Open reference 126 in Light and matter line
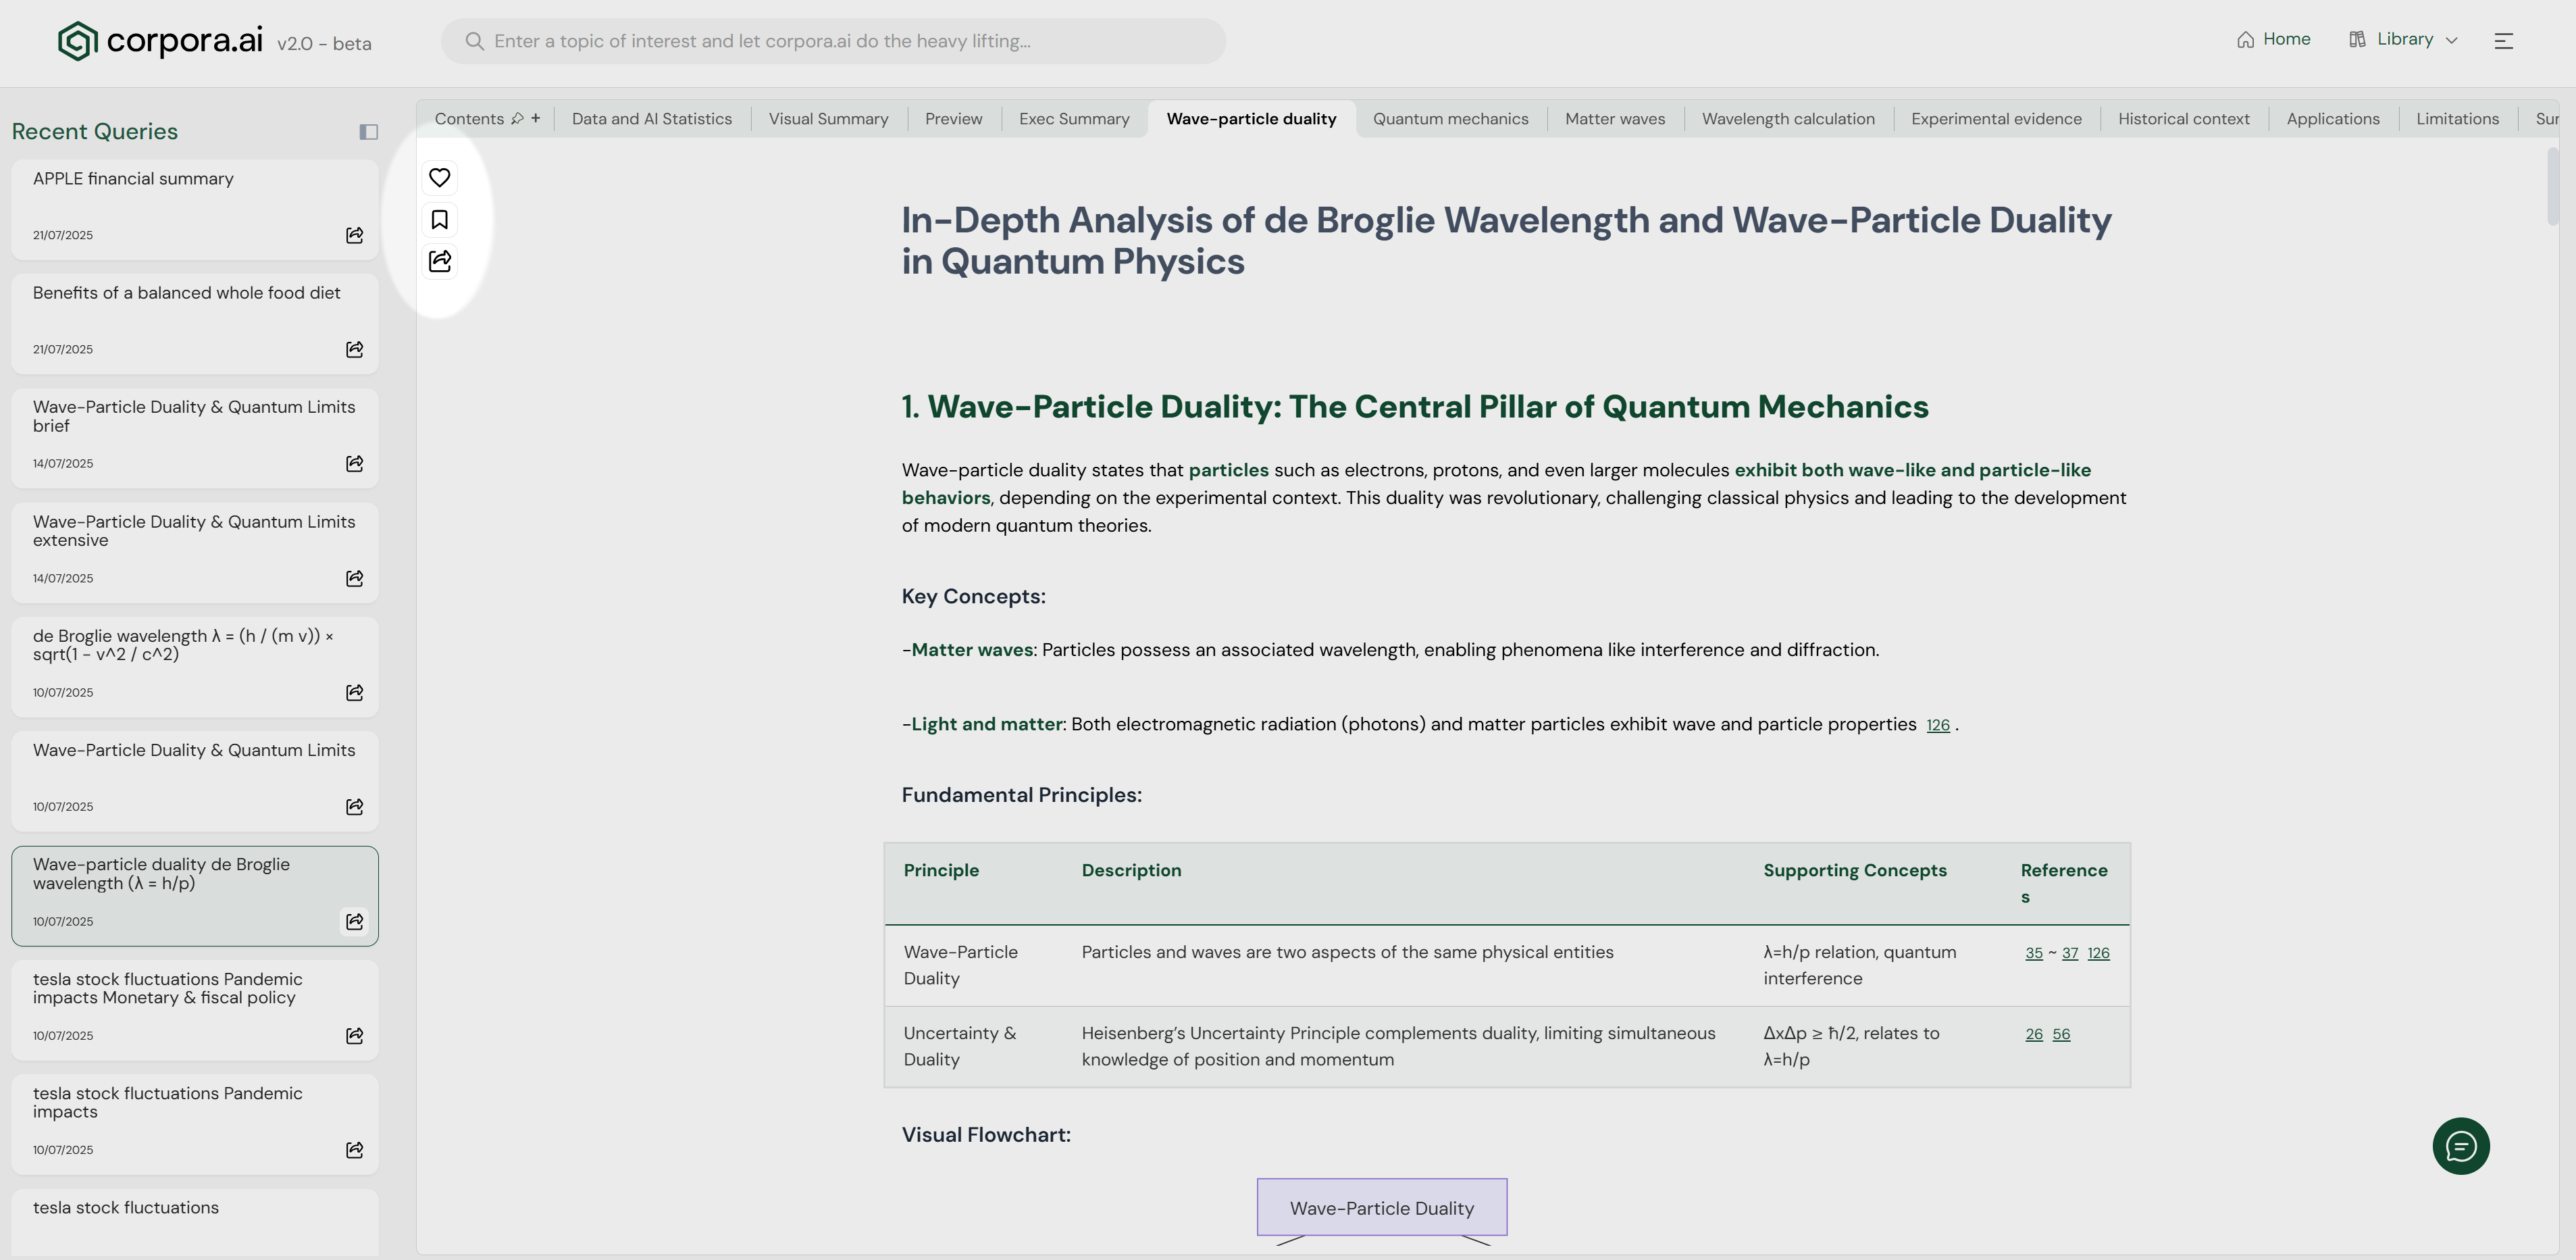 point(1937,726)
